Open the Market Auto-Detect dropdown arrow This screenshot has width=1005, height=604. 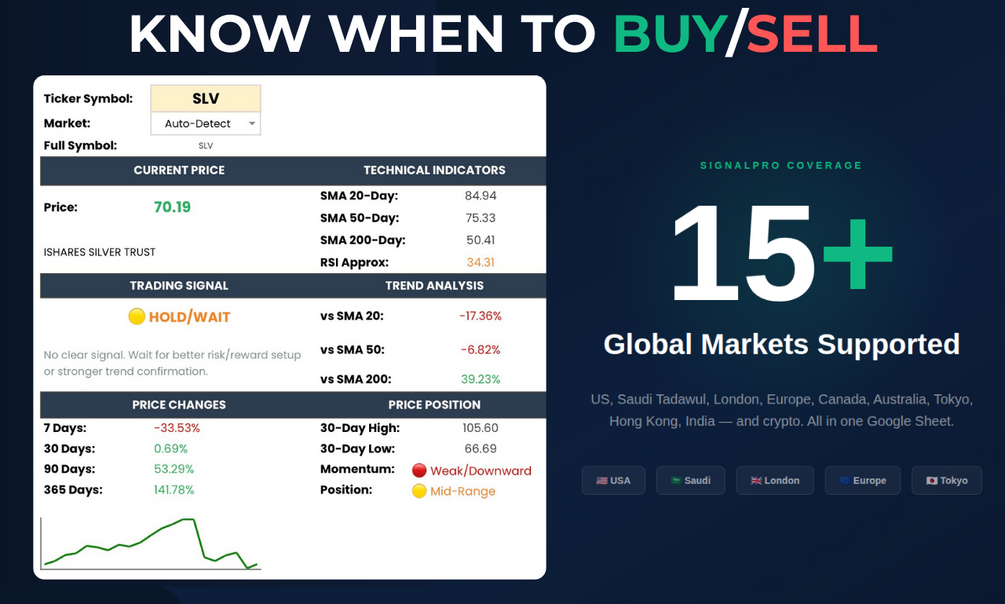252,124
